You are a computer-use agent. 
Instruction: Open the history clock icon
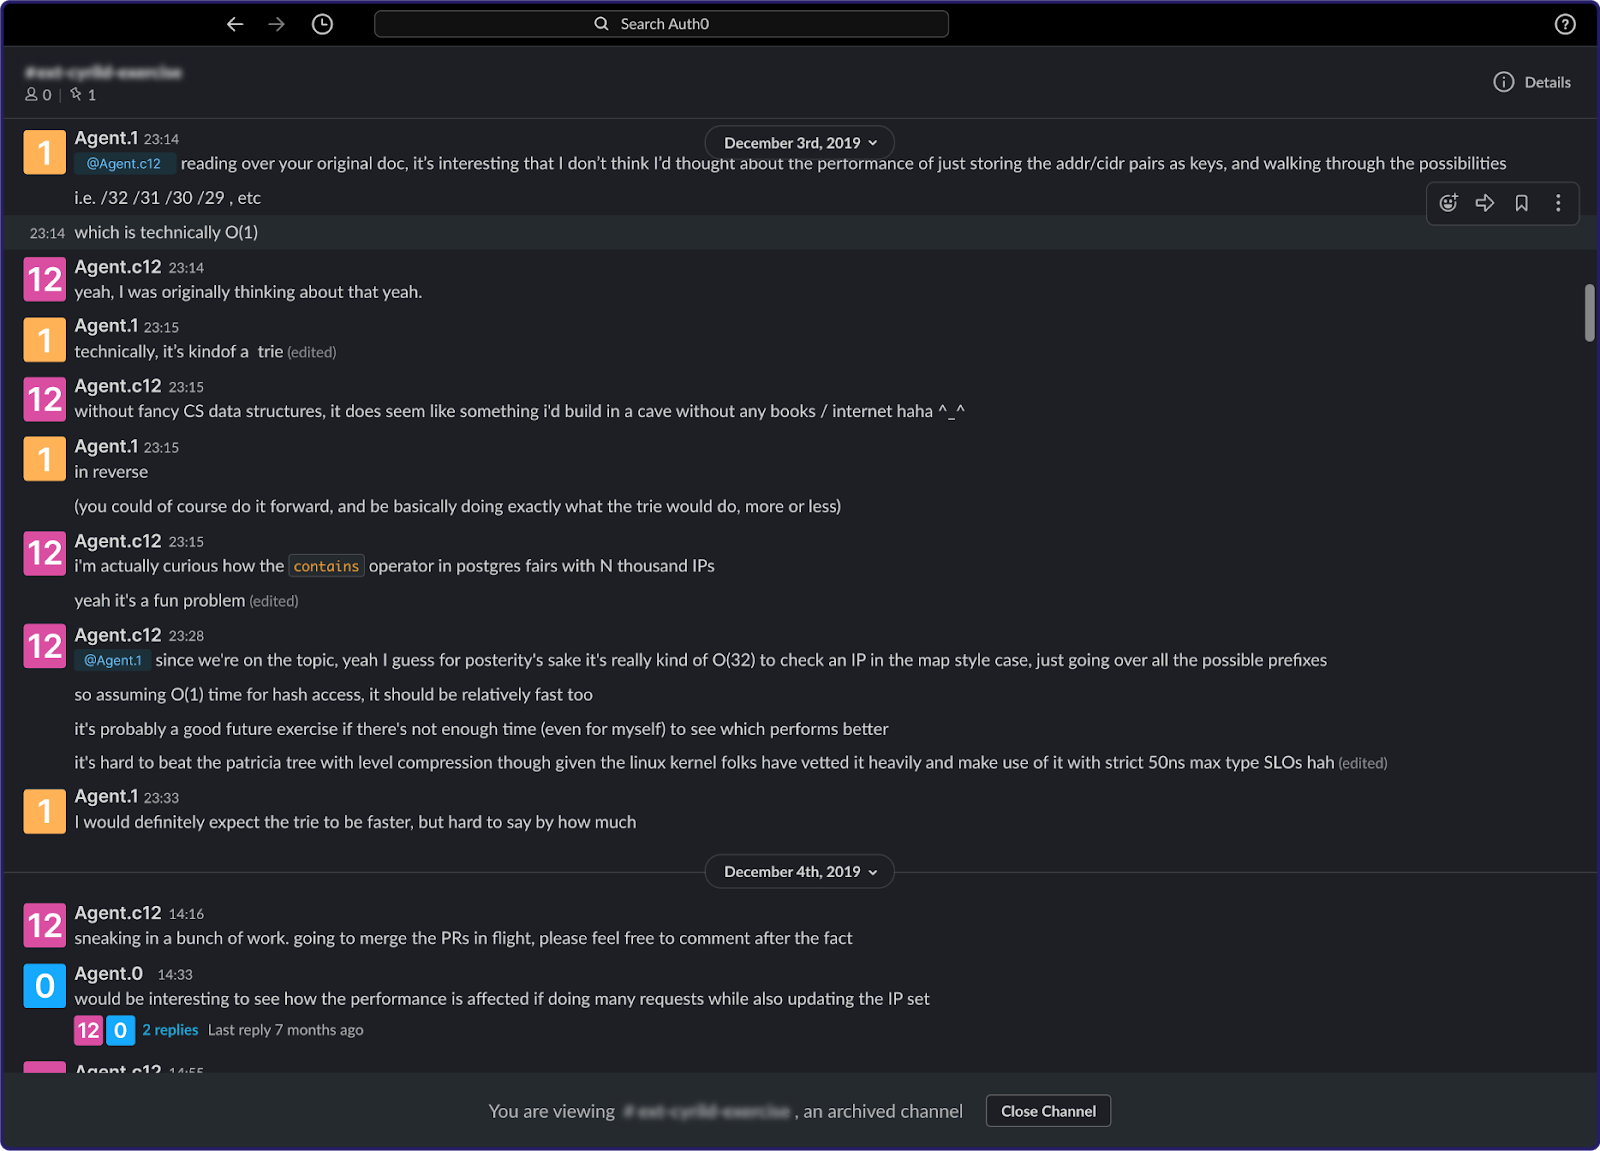point(322,24)
